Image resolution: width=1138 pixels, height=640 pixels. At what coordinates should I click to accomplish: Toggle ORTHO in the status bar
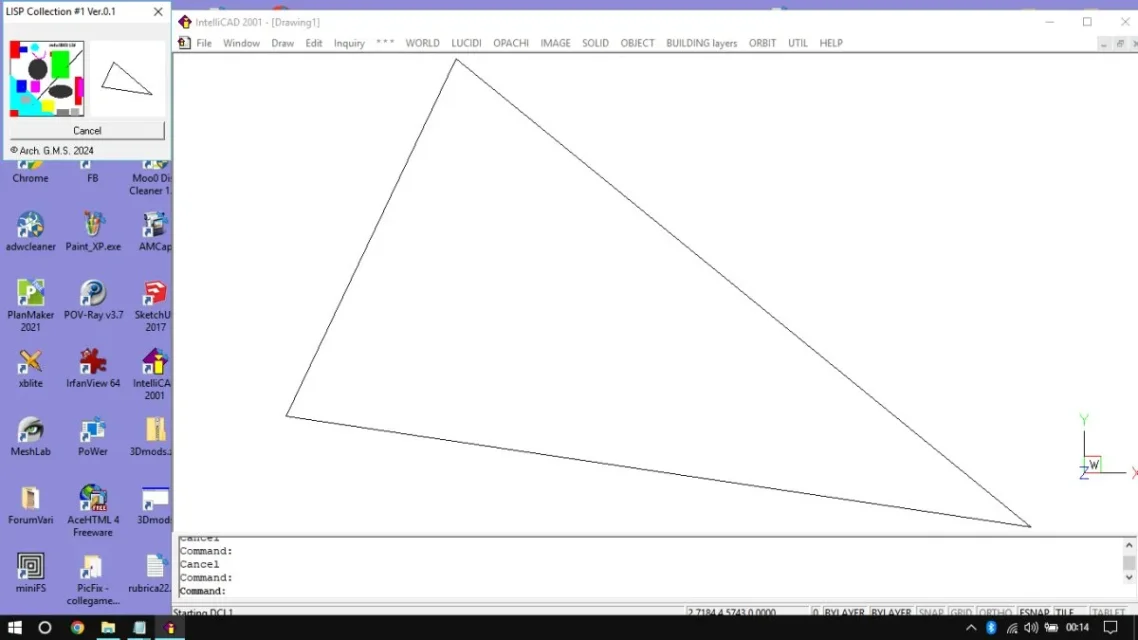995,612
